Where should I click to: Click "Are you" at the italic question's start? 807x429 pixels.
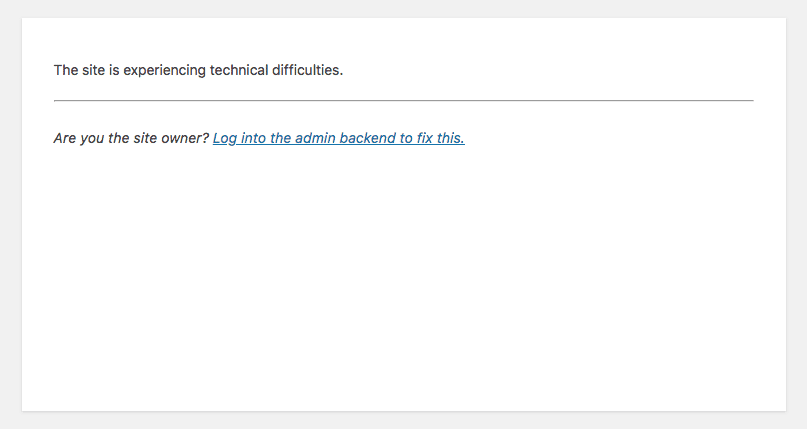tap(79, 138)
